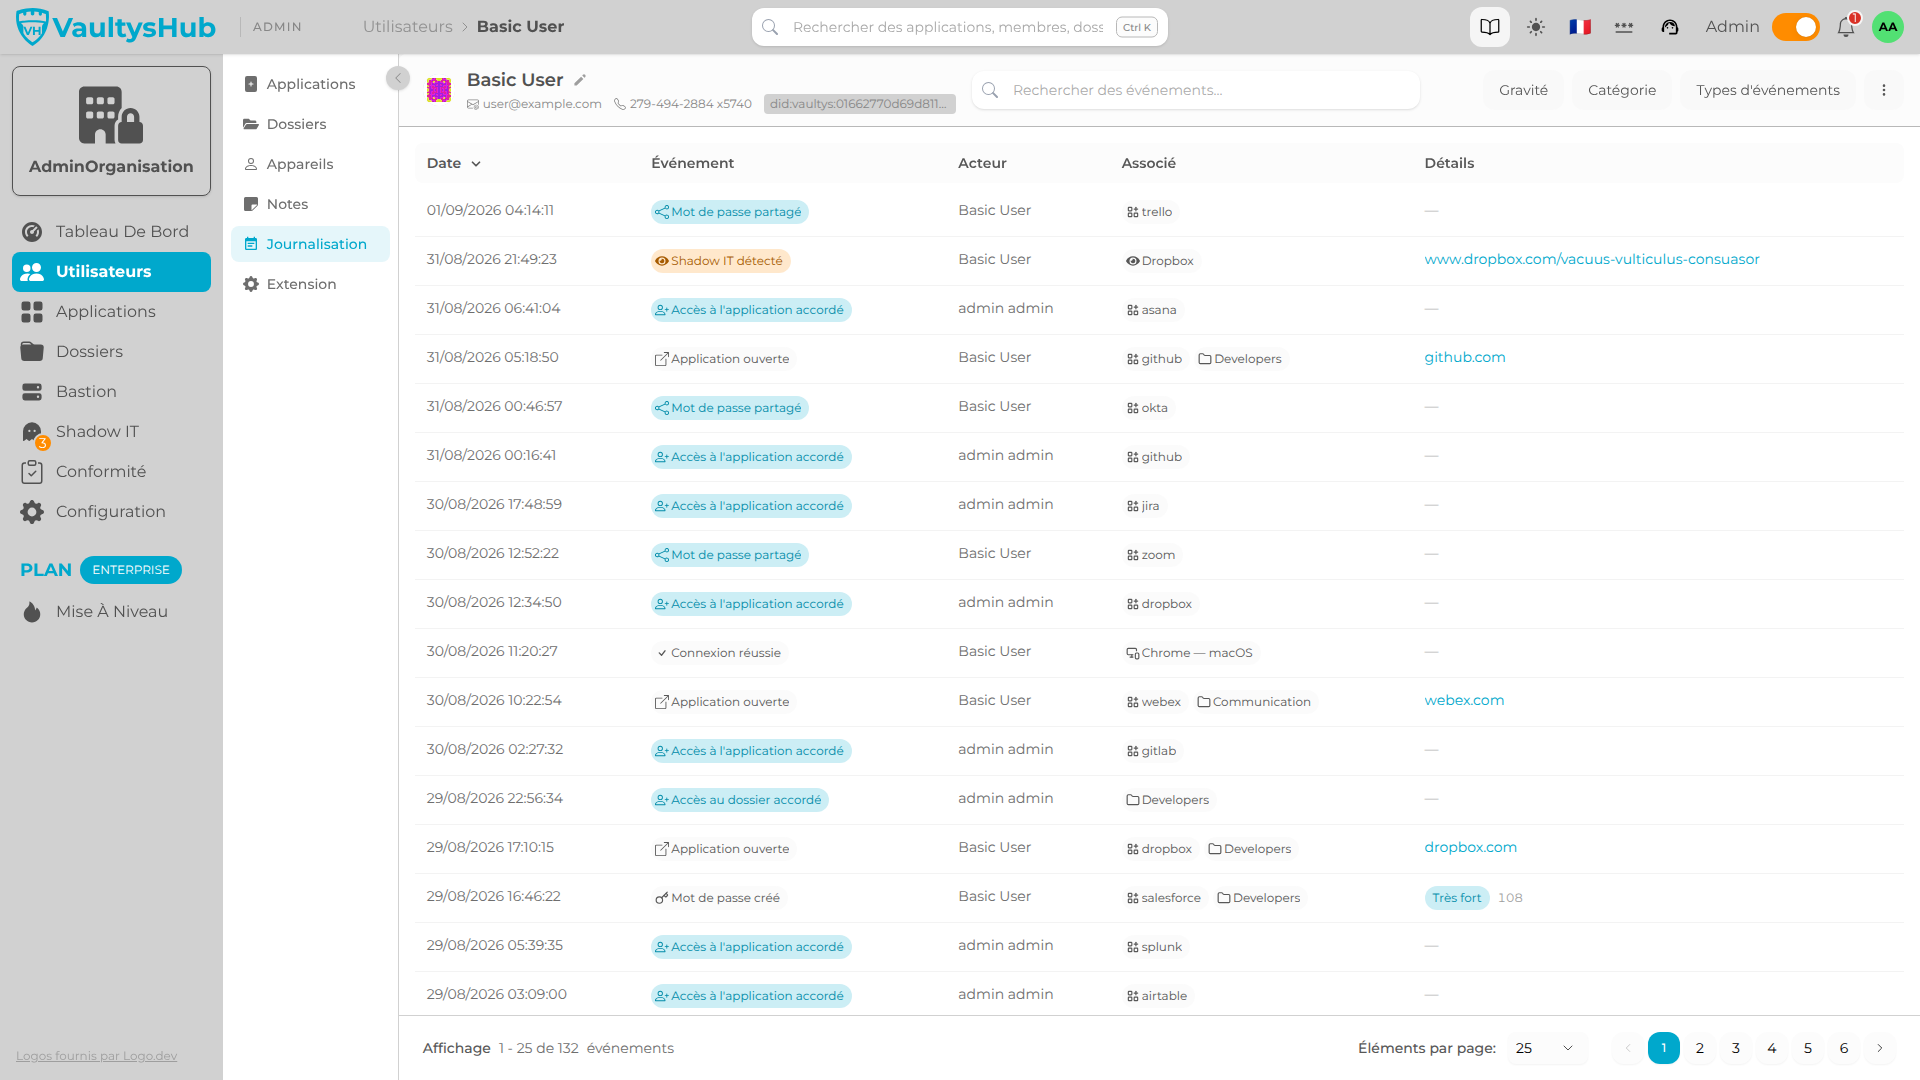Screen dimensions: 1920x1080
Task: Go to previous page arrow
Action: (1628, 1048)
